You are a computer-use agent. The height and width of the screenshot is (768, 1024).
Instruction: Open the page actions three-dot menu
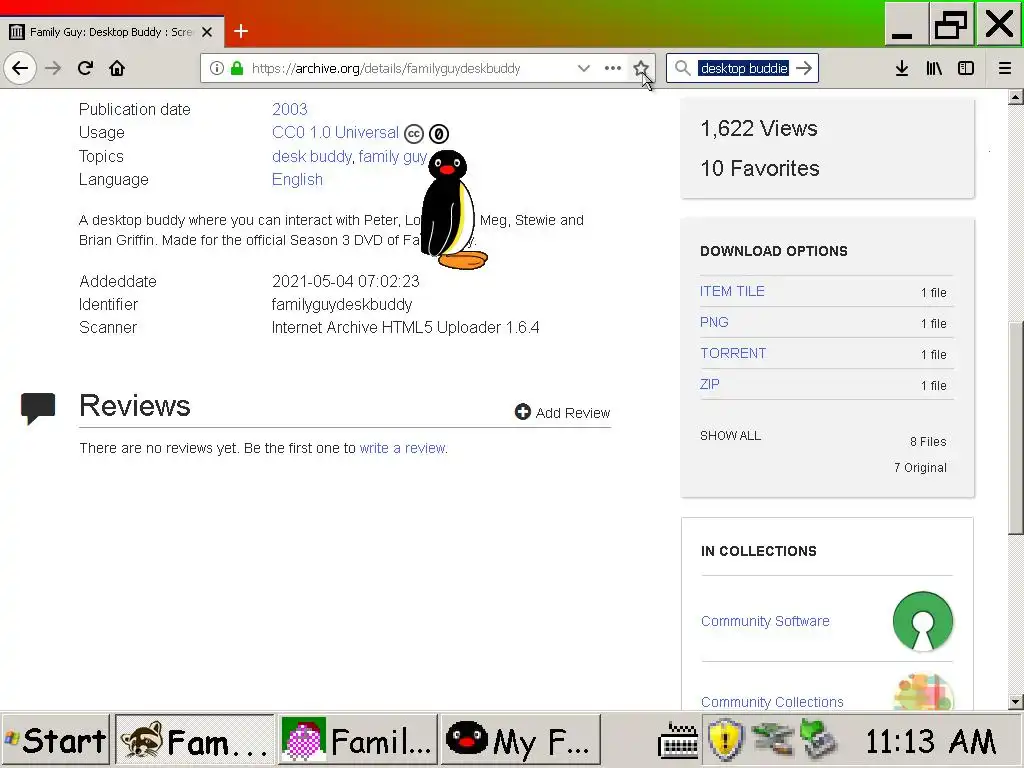coord(613,68)
